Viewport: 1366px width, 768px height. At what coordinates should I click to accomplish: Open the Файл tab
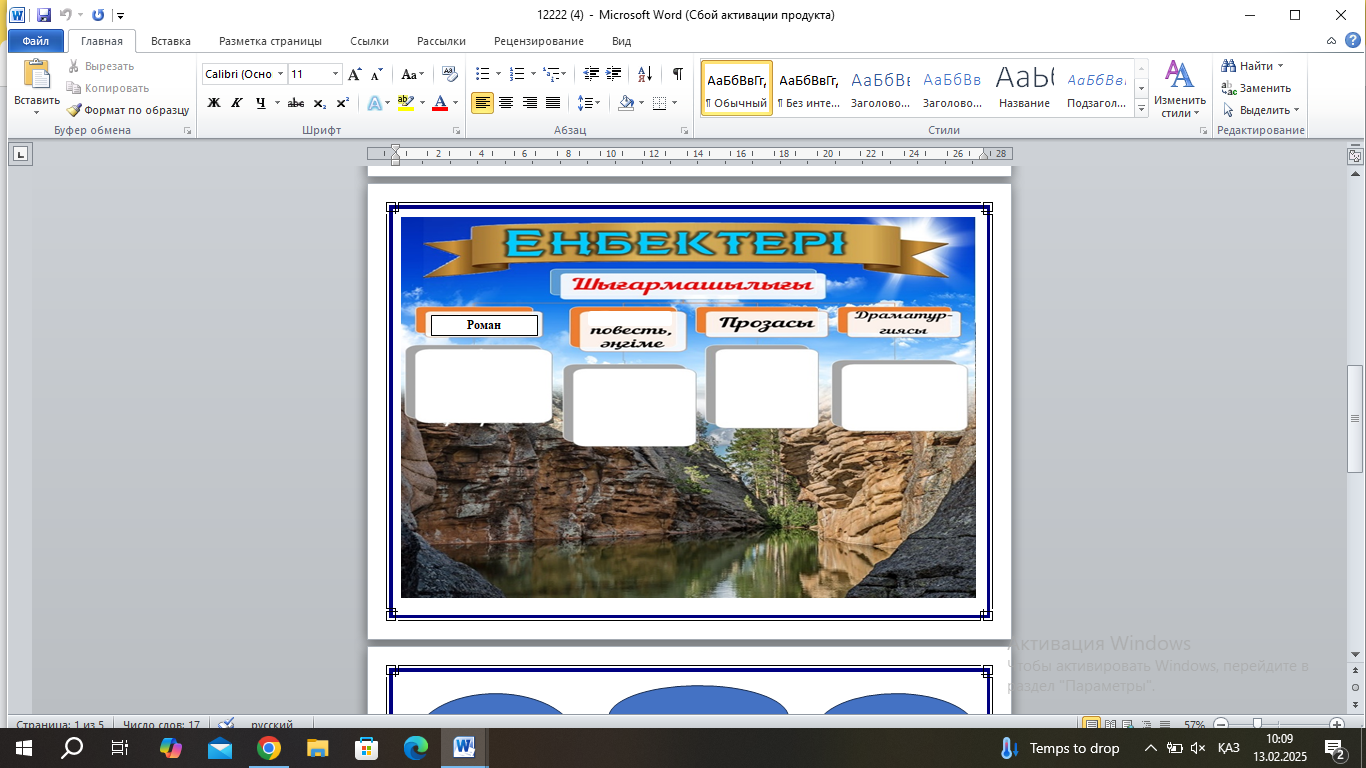pyautogui.click(x=36, y=41)
